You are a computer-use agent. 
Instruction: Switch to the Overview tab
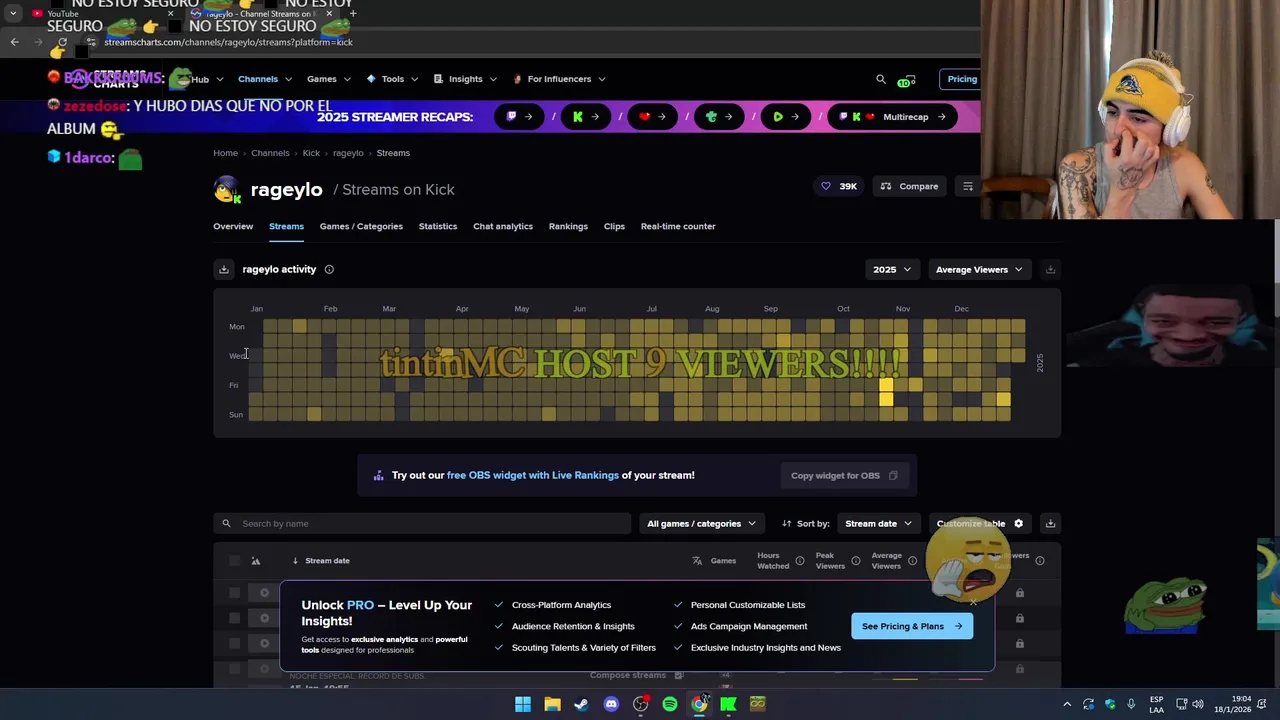pyautogui.click(x=233, y=226)
